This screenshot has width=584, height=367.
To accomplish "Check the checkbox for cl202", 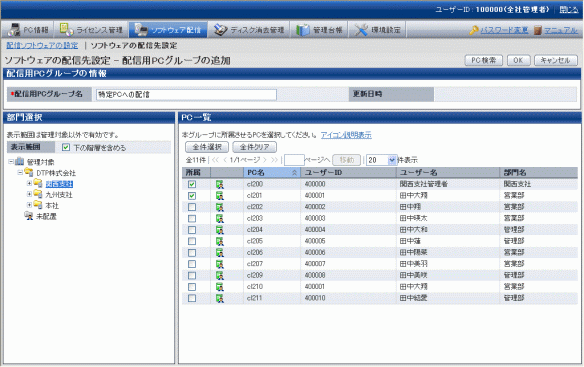I will [192, 207].
